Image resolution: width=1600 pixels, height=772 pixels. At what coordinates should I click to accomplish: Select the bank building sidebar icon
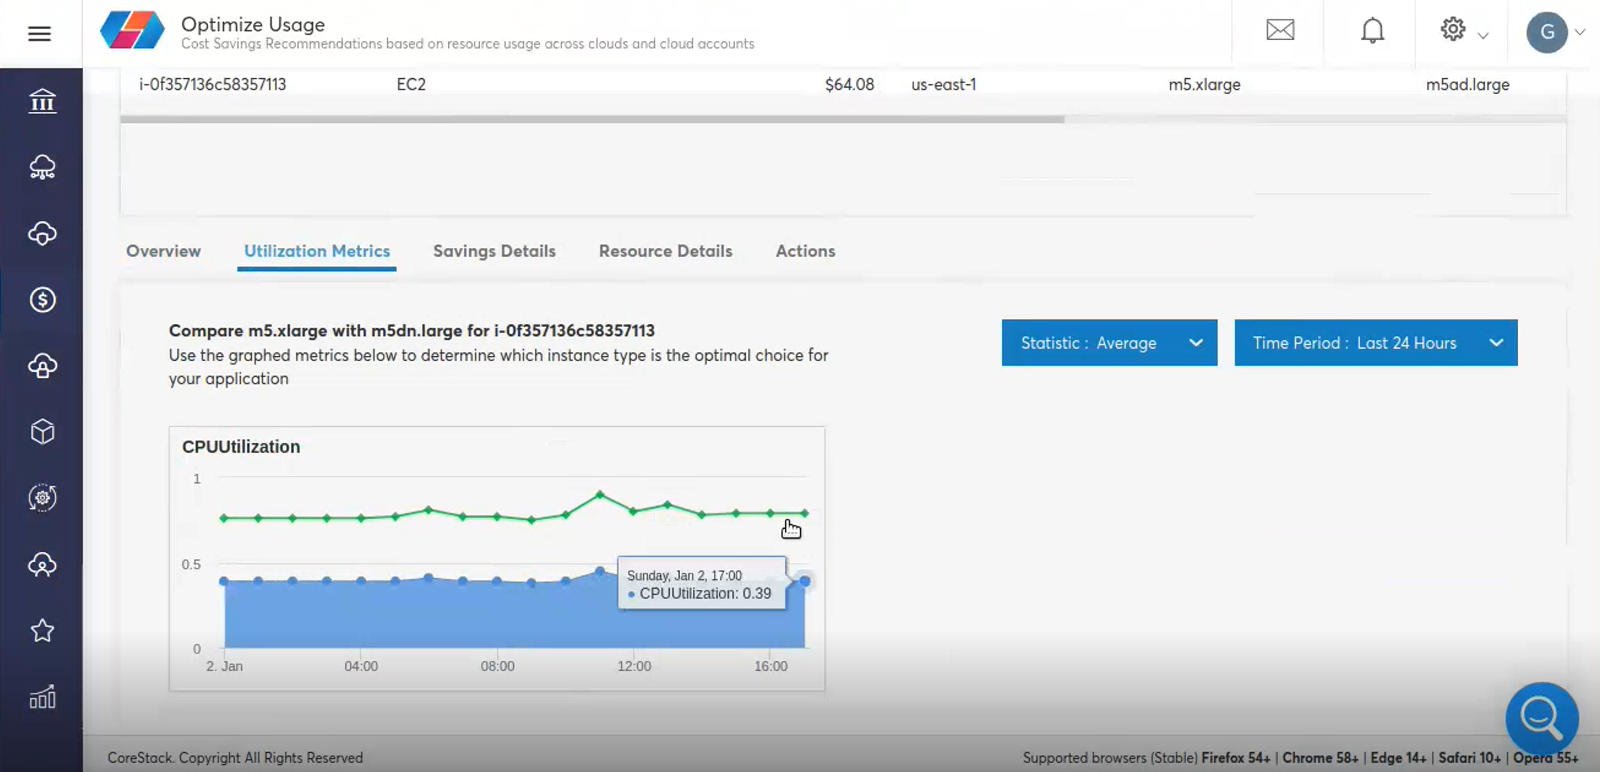click(42, 101)
